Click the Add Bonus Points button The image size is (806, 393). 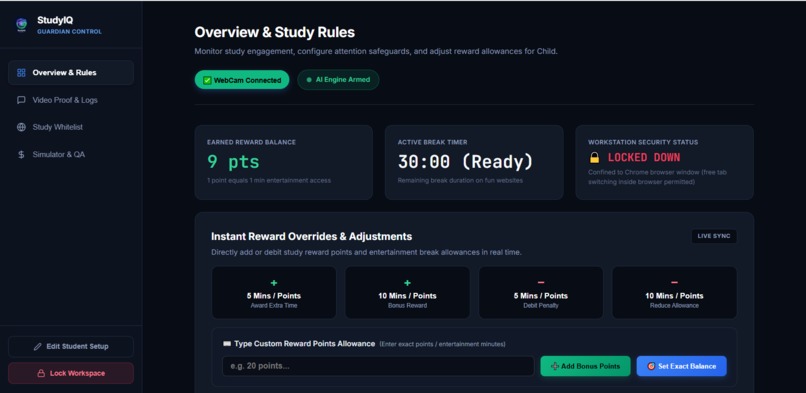pyautogui.click(x=585, y=366)
